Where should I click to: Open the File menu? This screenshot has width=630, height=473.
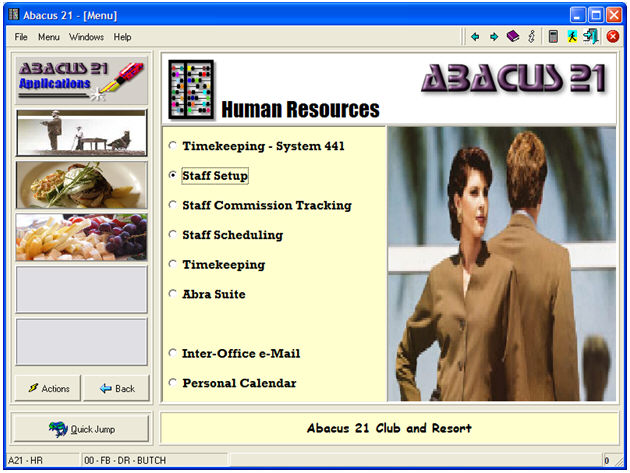[x=21, y=37]
